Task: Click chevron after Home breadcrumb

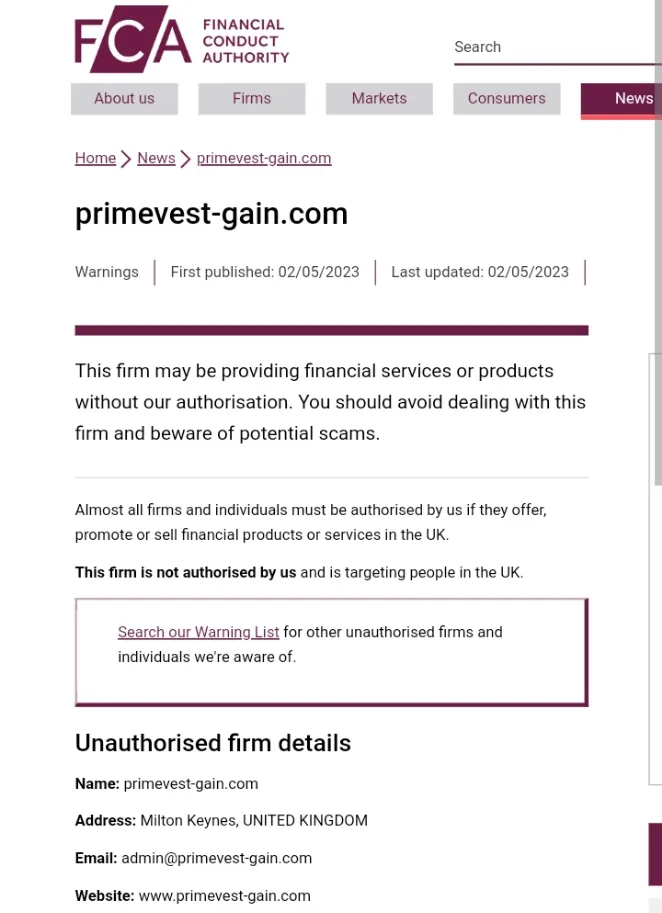Action: pos(126,159)
